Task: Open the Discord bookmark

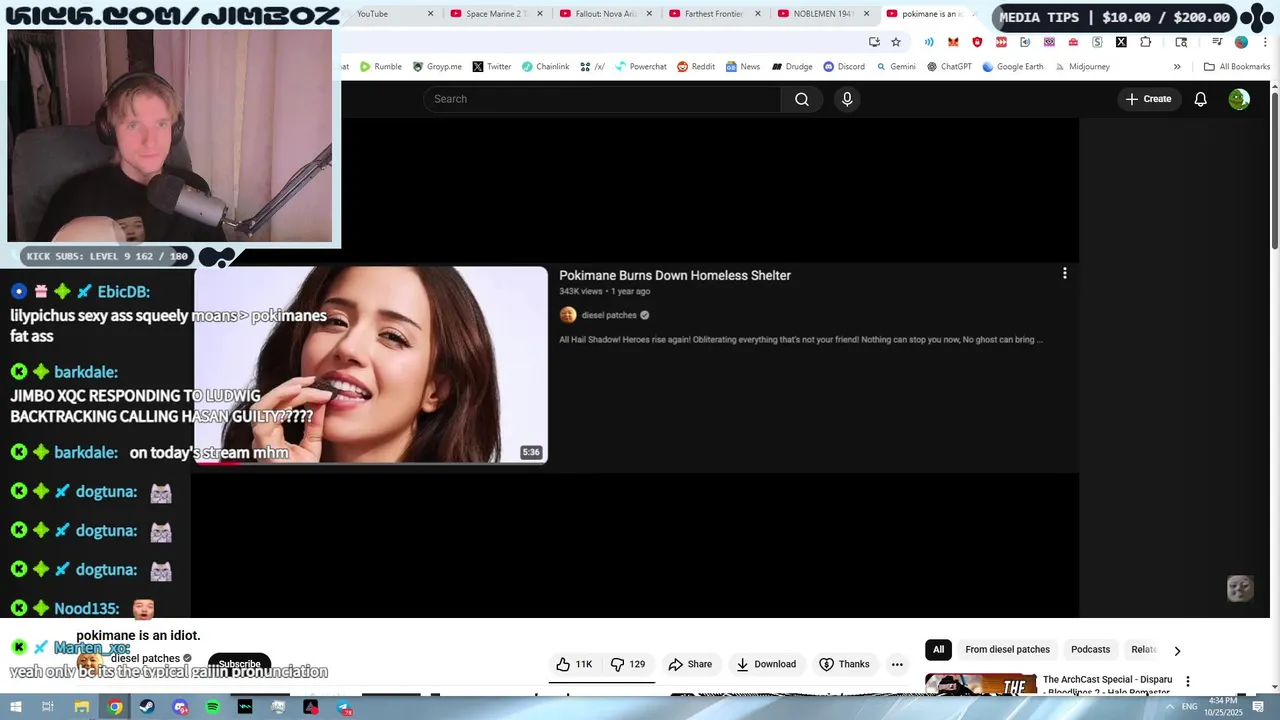Action: 844,67
